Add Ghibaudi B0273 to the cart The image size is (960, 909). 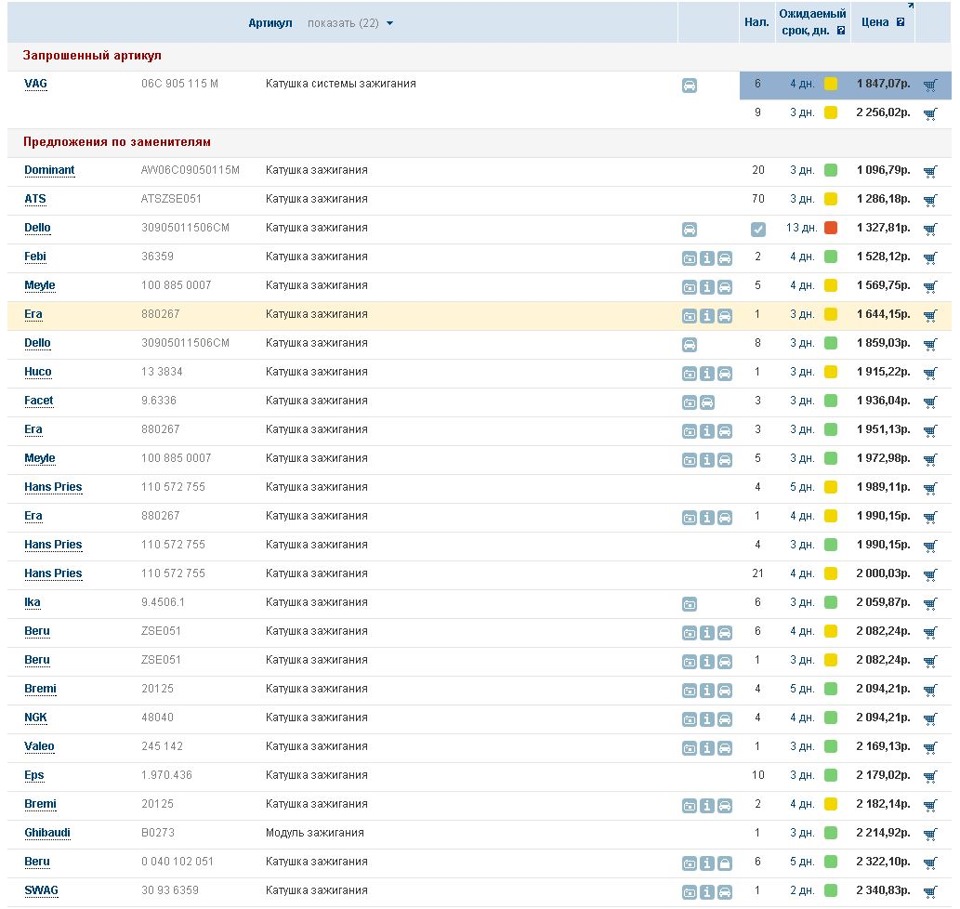coord(930,833)
